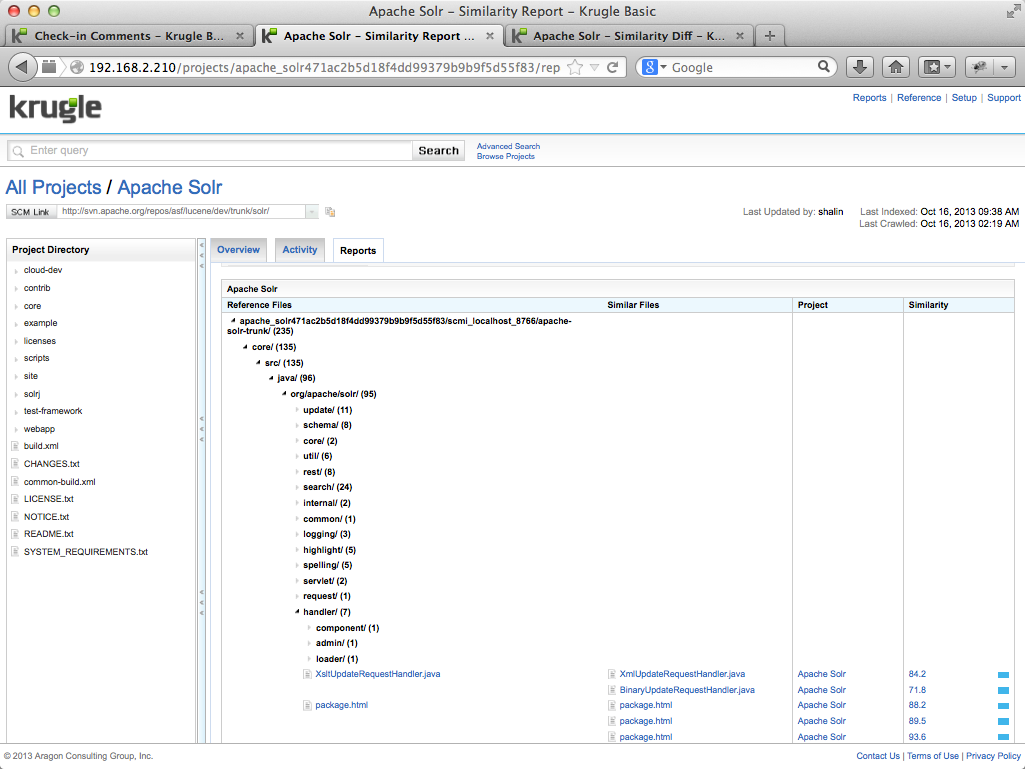Screen dimensions: 1025x769
Task: Click the browser address bar
Action: [324, 67]
